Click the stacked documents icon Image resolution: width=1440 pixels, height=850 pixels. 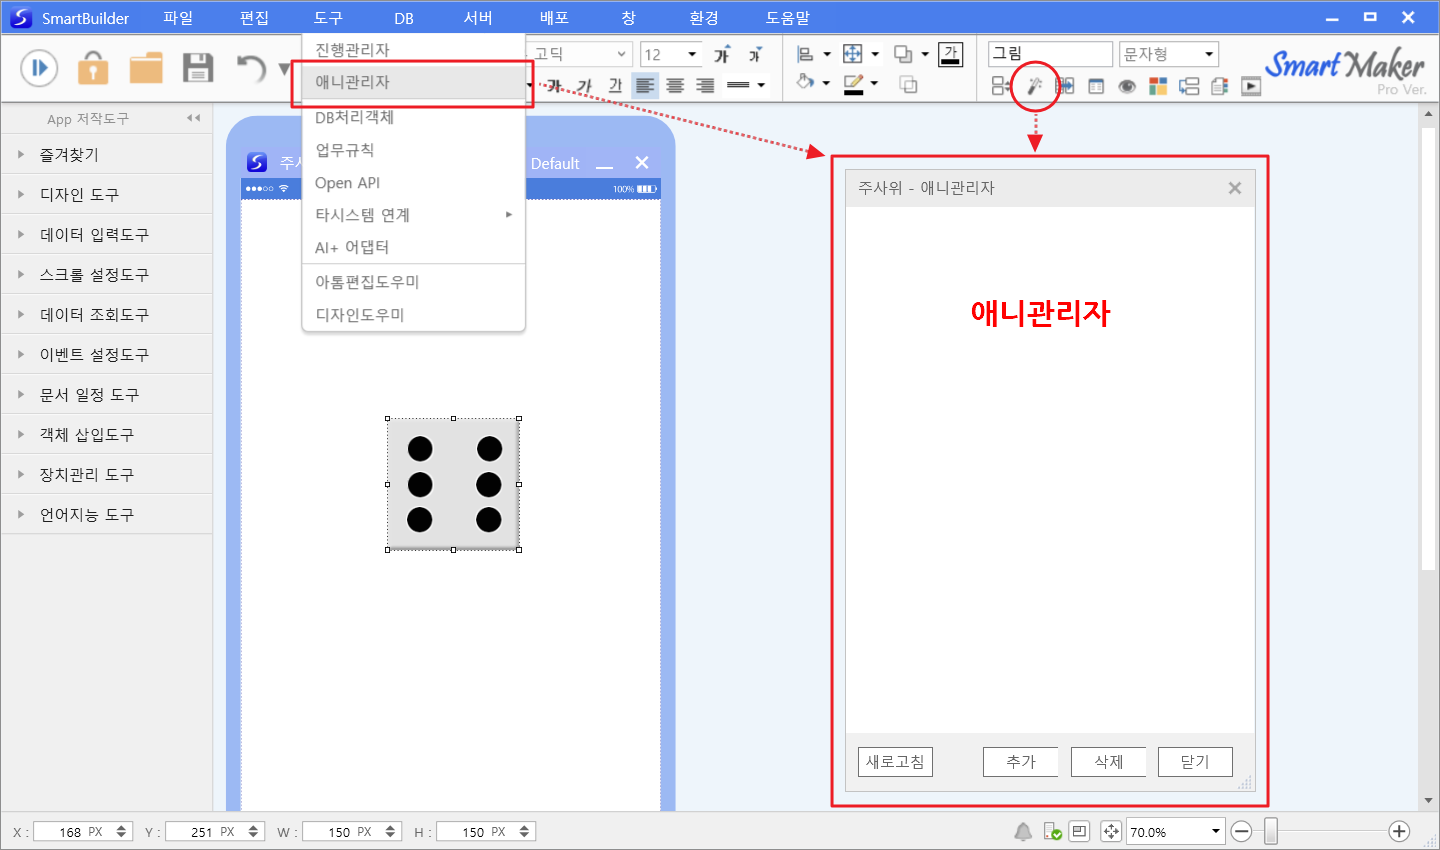point(1219,86)
